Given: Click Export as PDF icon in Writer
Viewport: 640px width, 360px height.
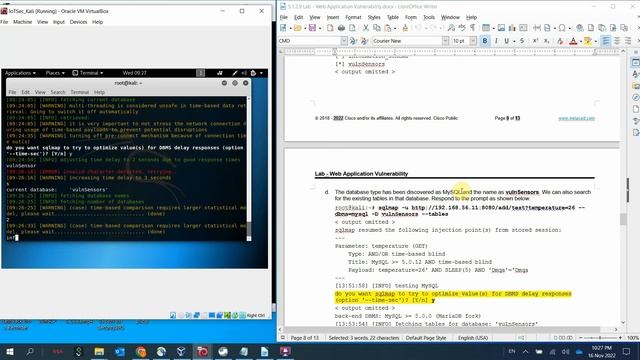Looking at the screenshot, I should tap(330, 28).
